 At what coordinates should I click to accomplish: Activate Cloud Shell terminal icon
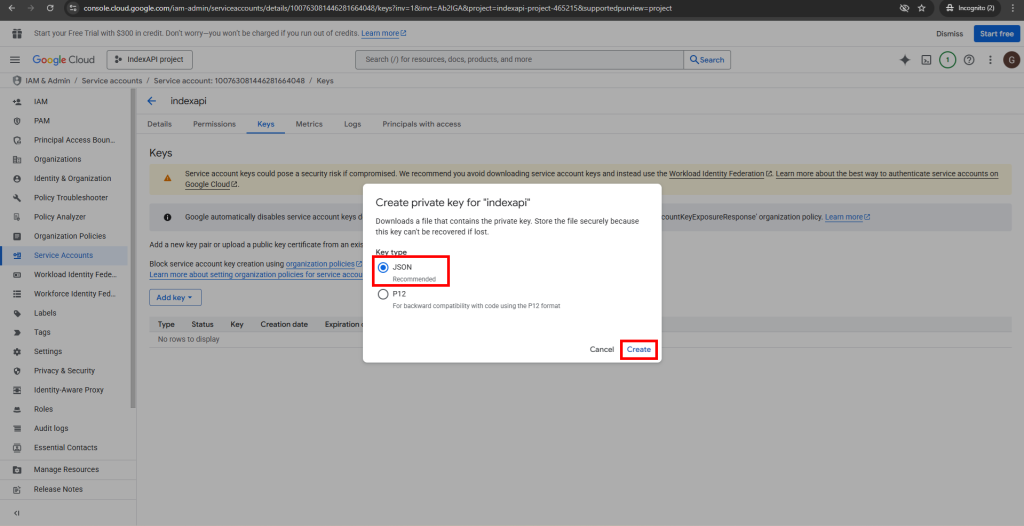926,60
